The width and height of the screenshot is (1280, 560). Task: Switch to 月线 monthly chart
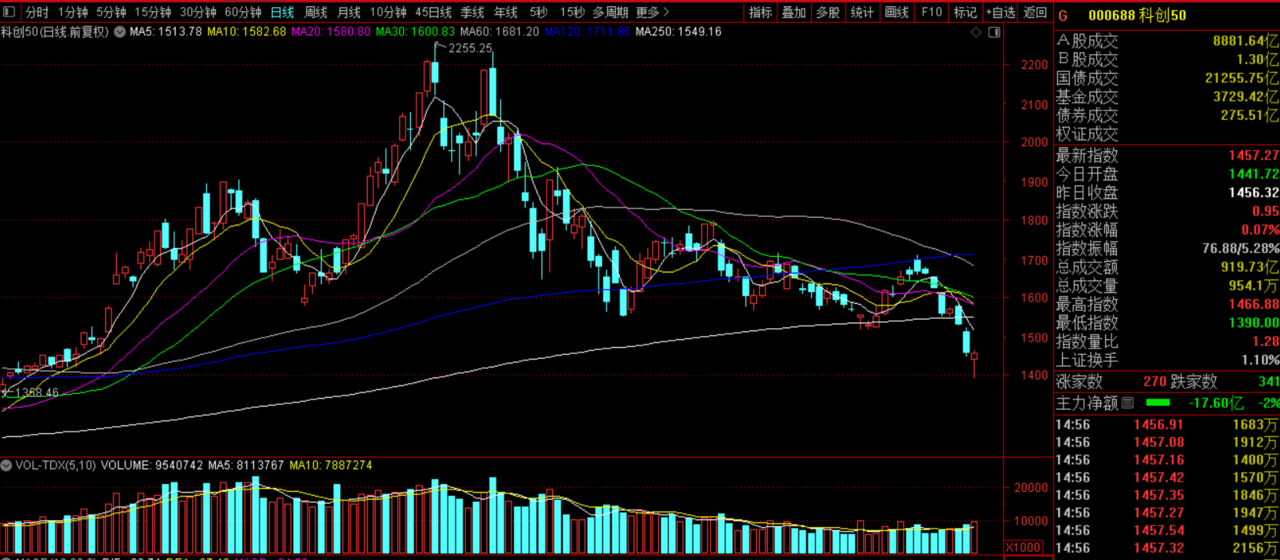point(348,13)
